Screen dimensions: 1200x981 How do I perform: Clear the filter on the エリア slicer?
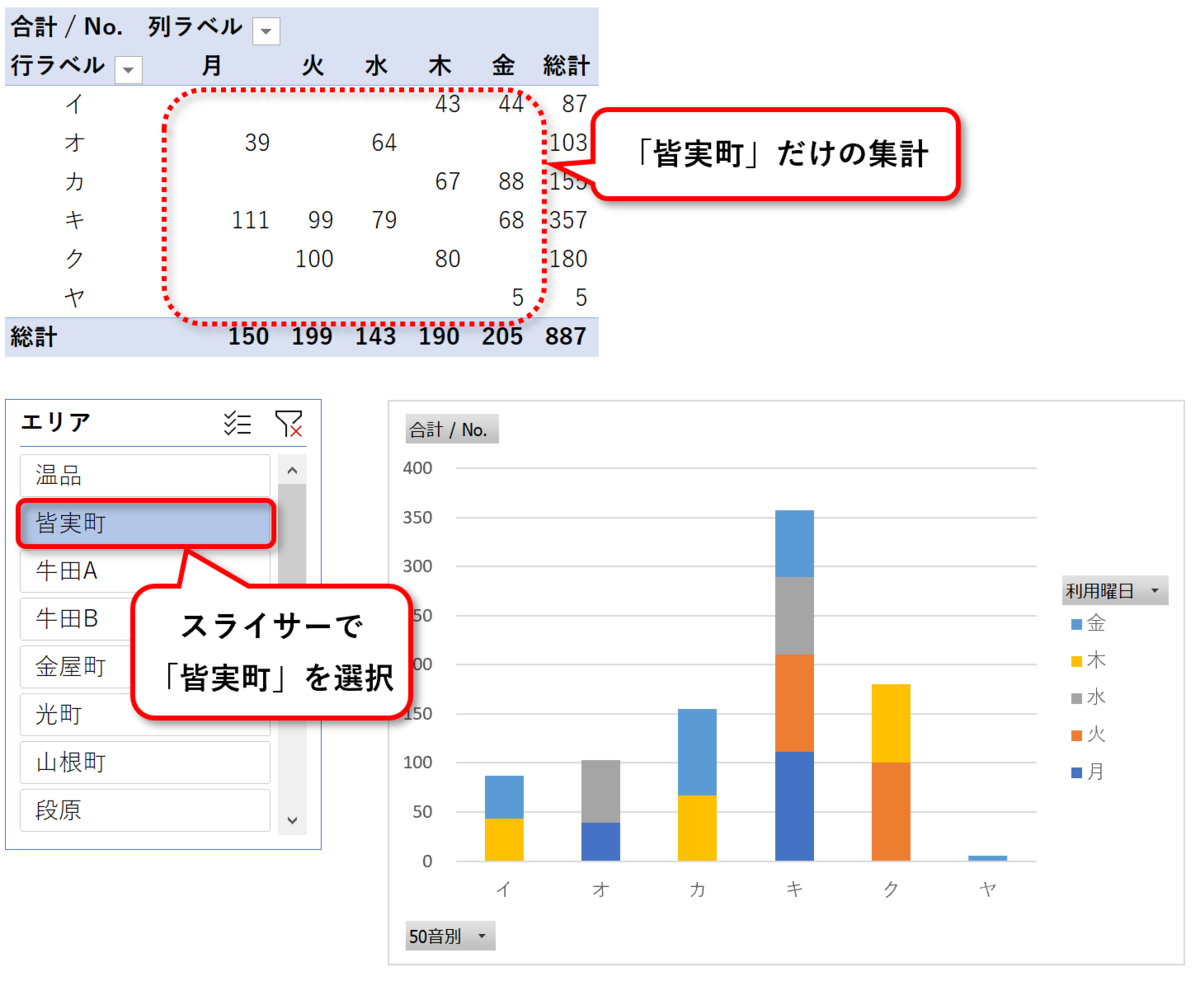tap(290, 423)
